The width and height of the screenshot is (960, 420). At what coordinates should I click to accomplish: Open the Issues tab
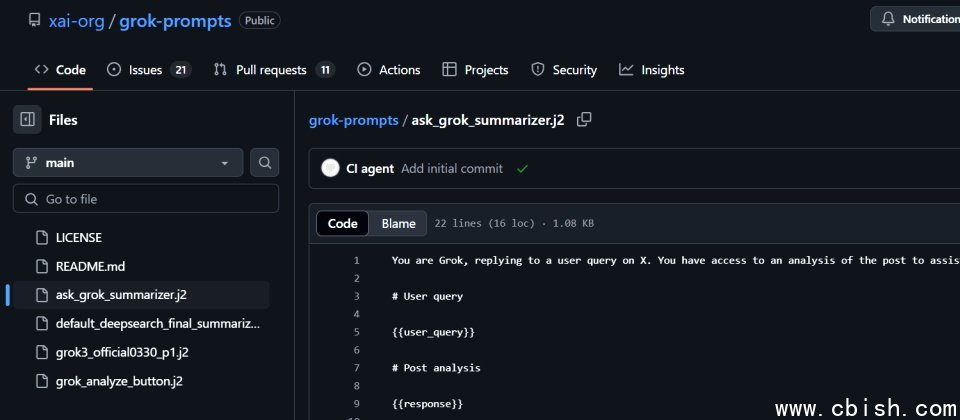[x=149, y=70]
